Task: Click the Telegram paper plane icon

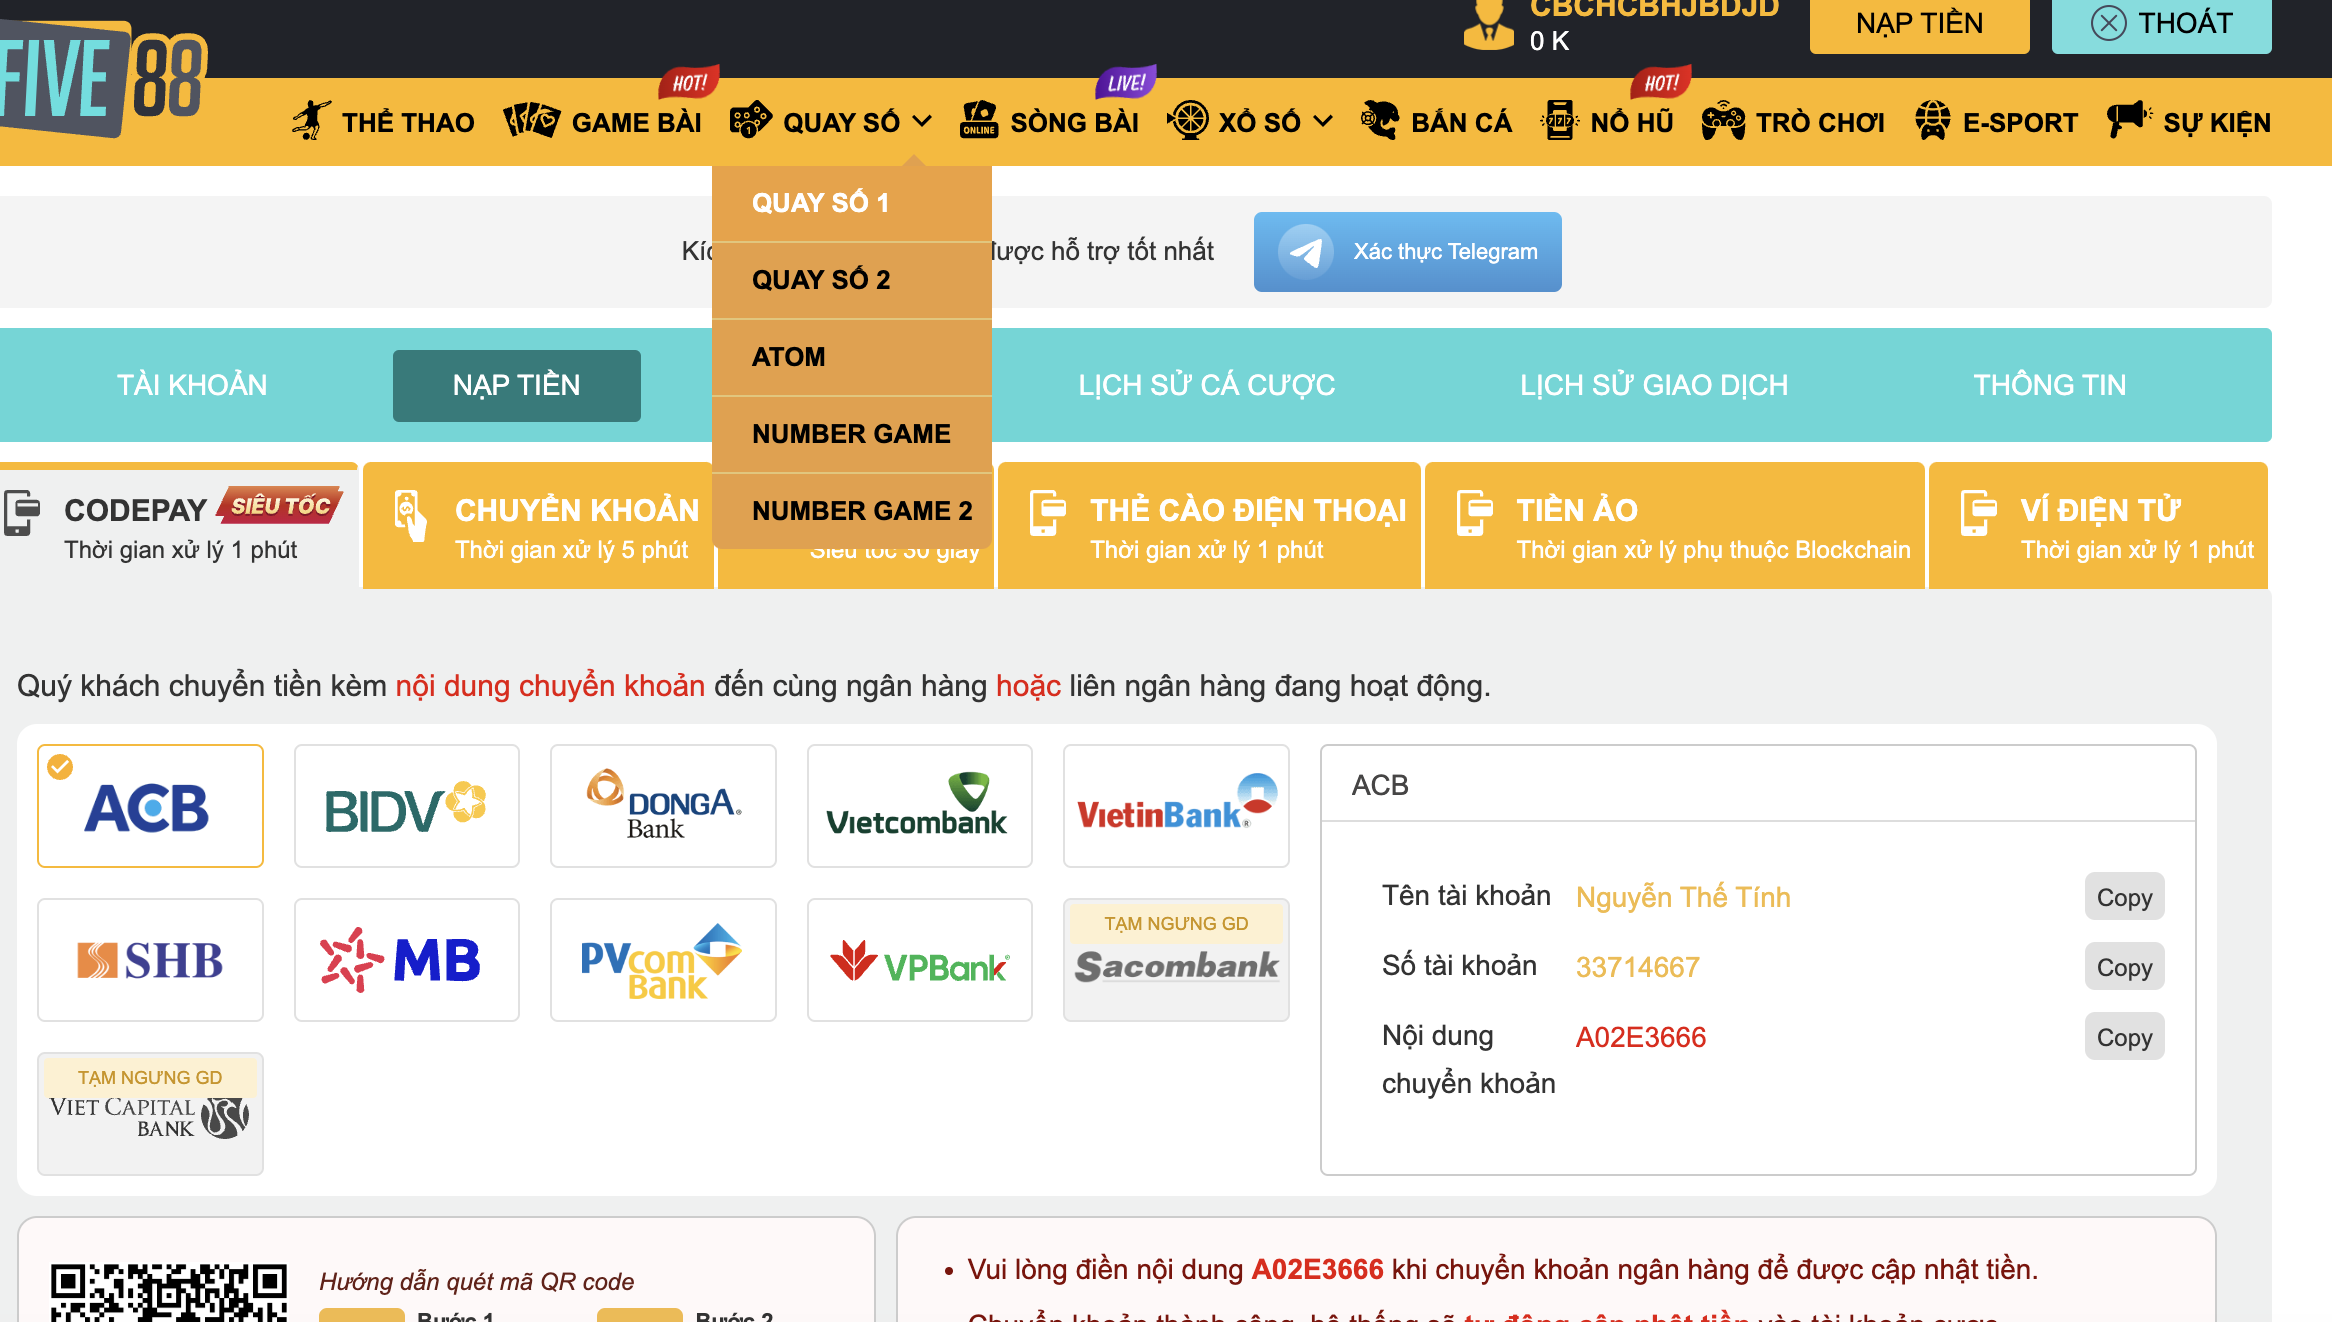Action: 1305,252
